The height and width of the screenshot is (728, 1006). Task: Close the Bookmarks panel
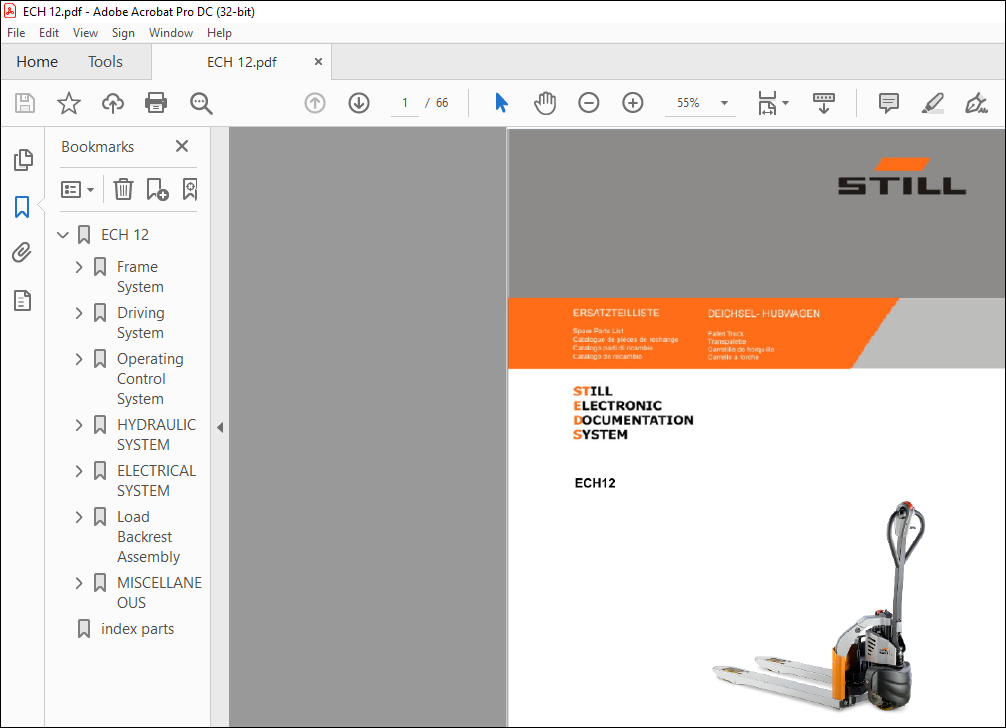(x=182, y=146)
